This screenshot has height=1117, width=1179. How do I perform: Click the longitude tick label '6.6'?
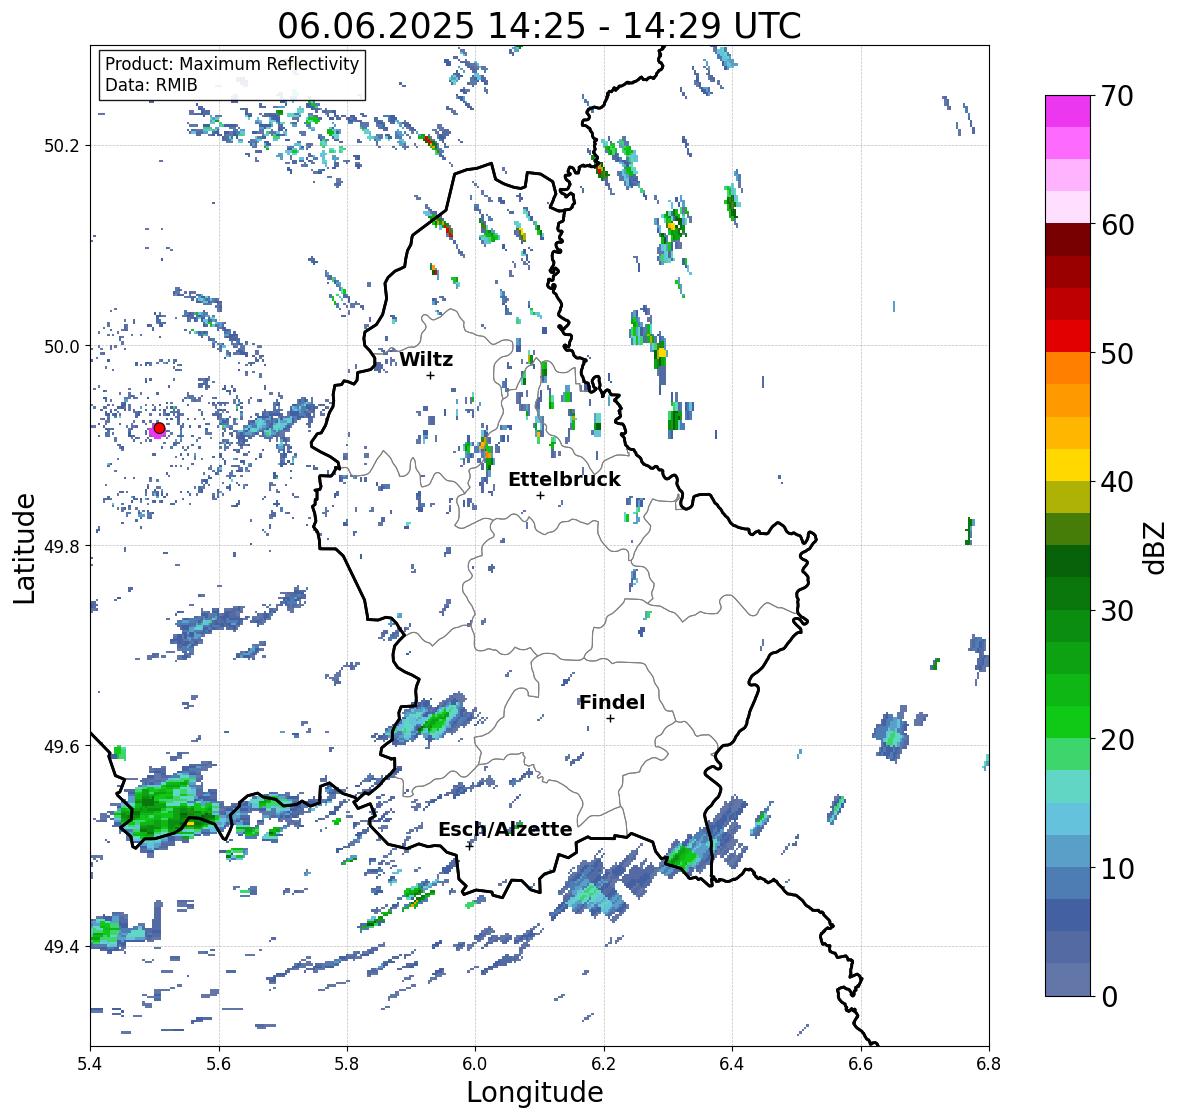coord(860,1064)
